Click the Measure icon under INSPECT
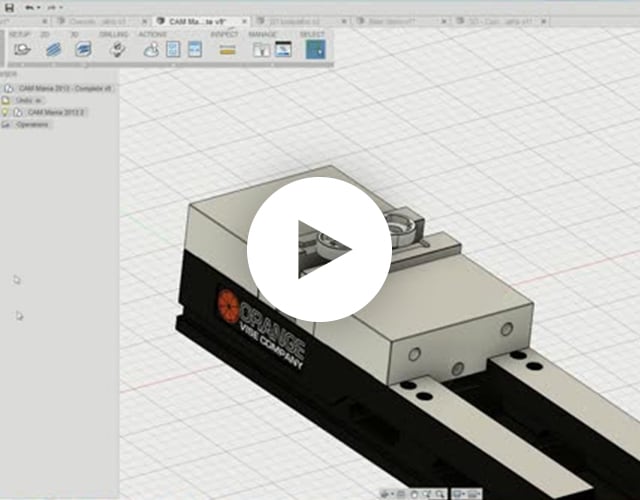 tap(227, 50)
